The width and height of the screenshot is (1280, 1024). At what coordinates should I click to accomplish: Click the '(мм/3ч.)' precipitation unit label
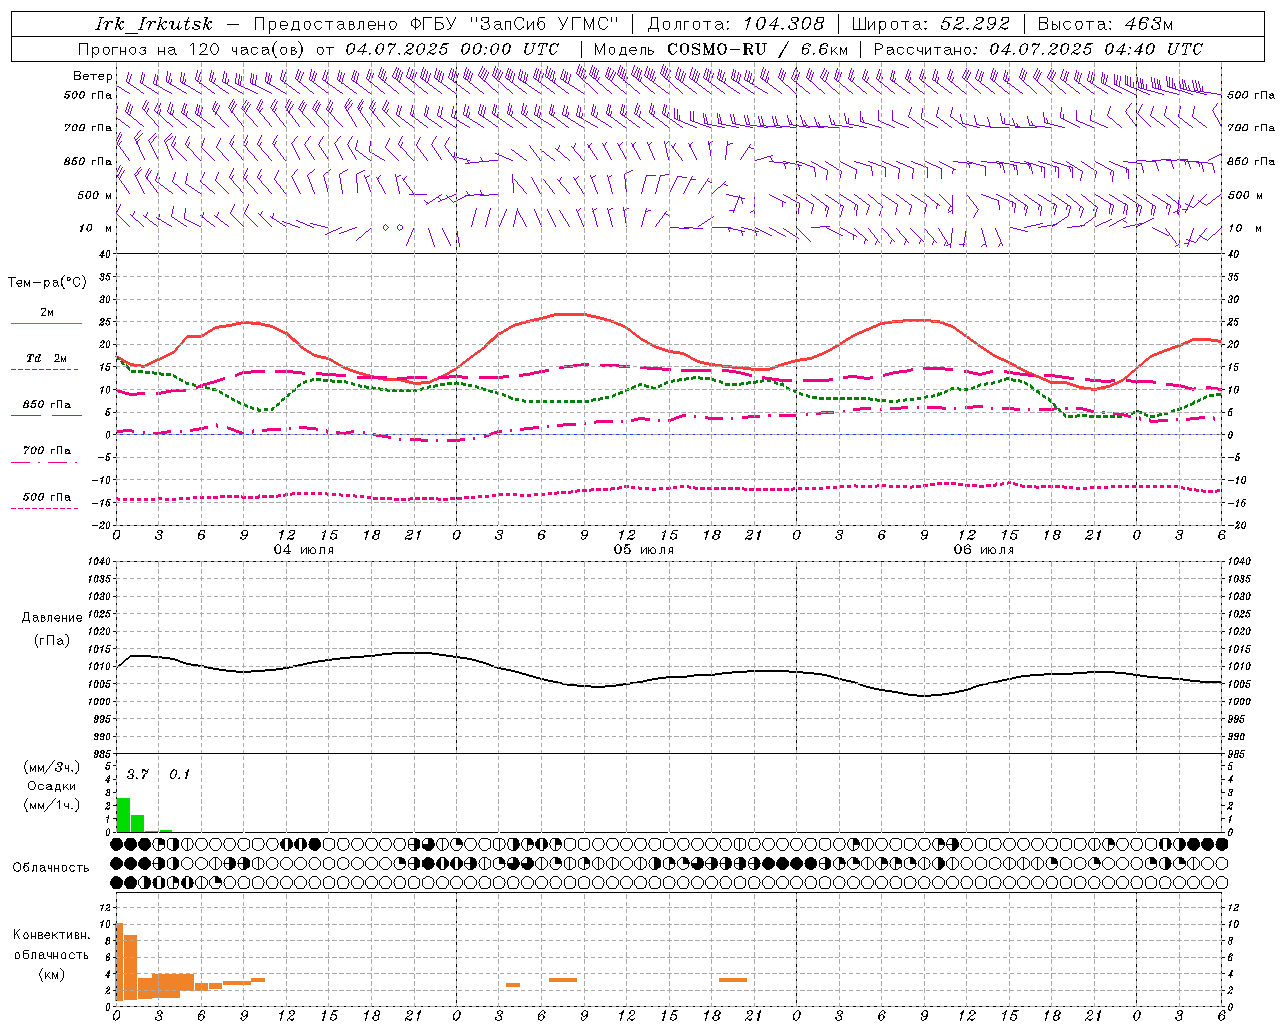pyautogui.click(x=51, y=767)
